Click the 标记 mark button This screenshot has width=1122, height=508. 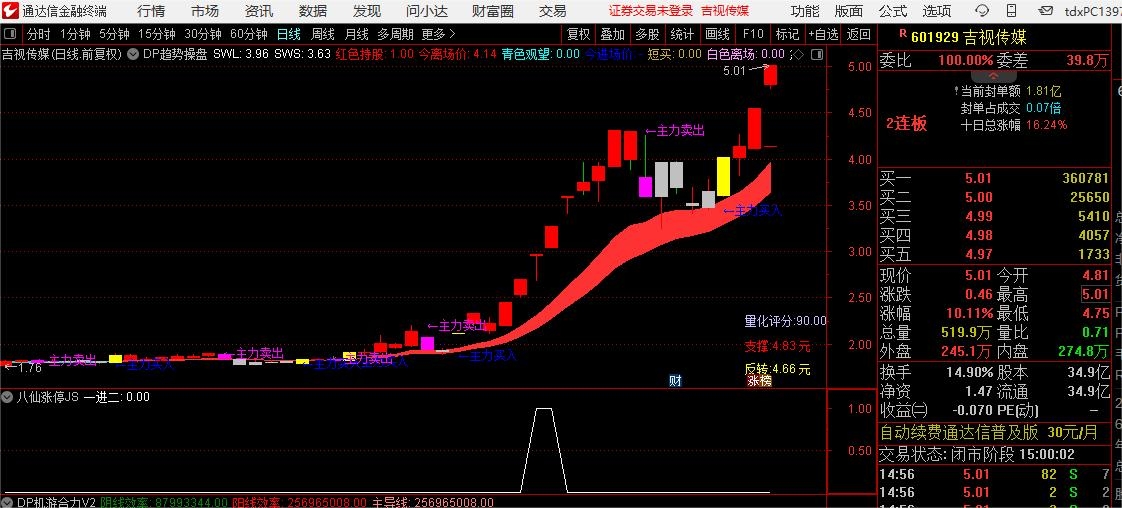tap(787, 34)
